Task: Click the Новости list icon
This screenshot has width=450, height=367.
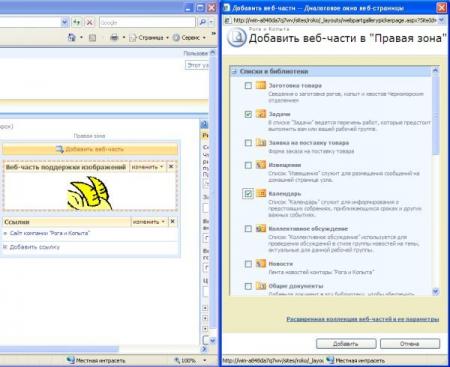Action: (x=261, y=264)
